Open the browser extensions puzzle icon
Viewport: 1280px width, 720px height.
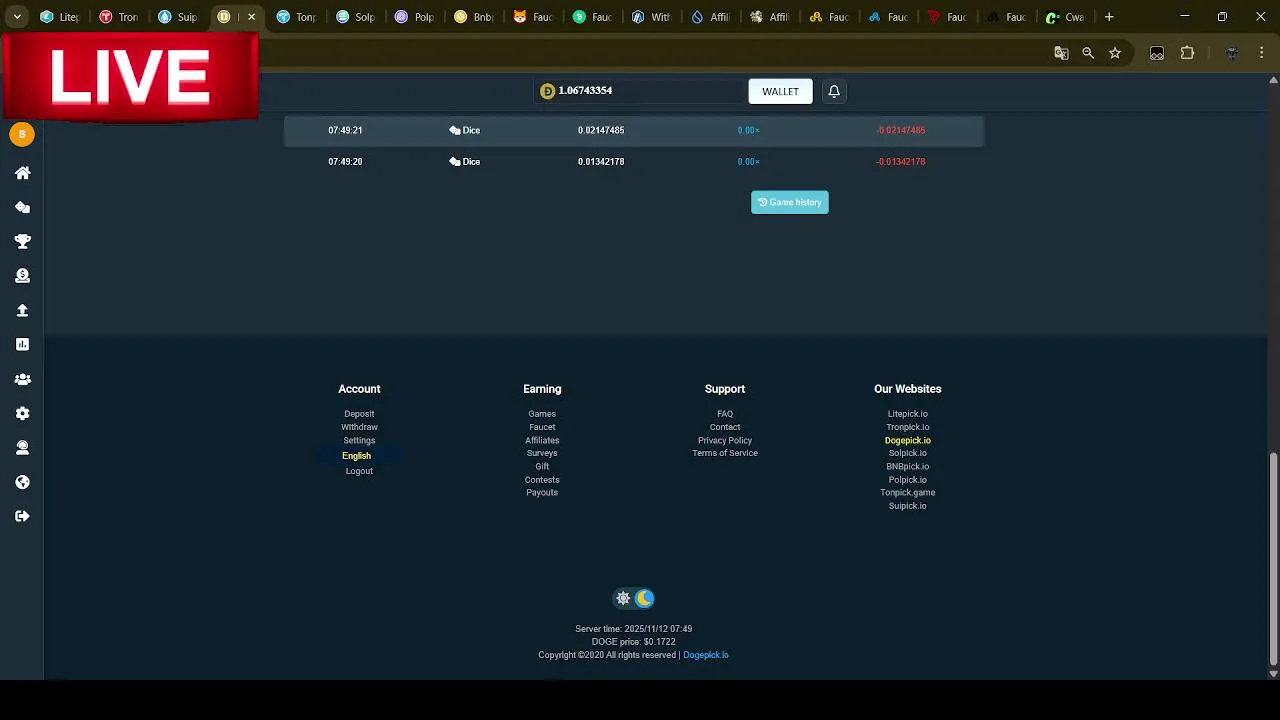1187,53
